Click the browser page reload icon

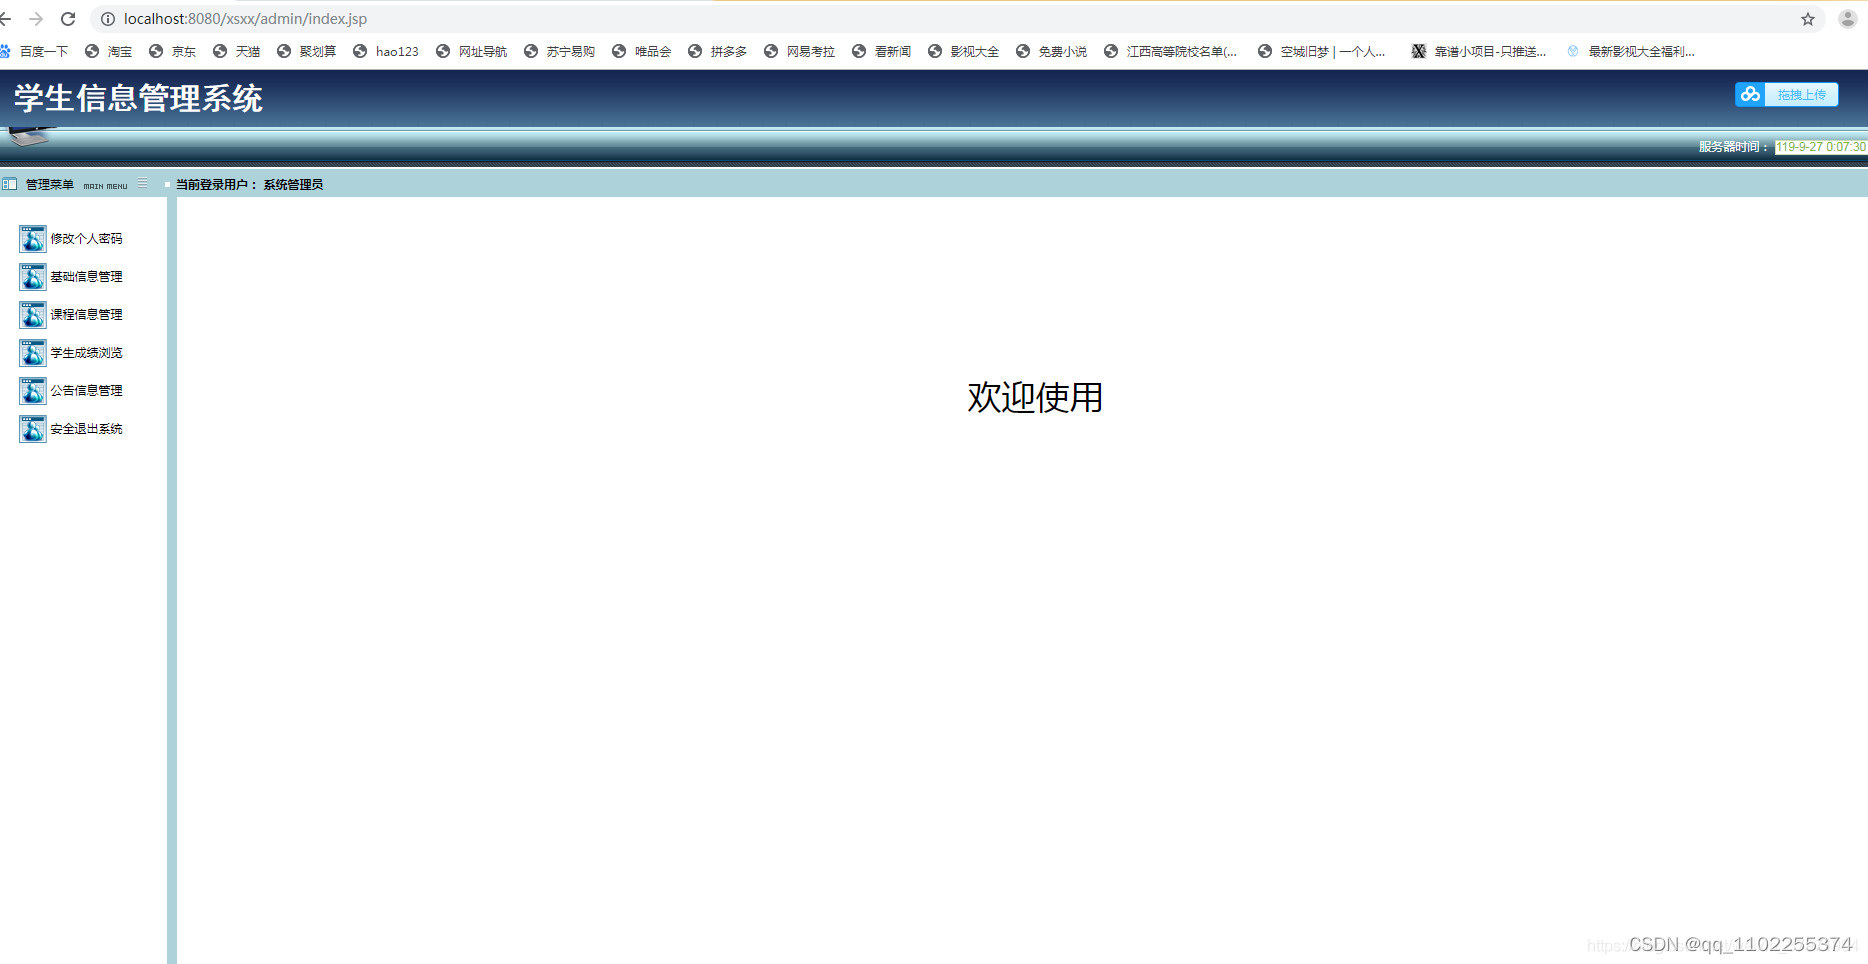point(67,18)
